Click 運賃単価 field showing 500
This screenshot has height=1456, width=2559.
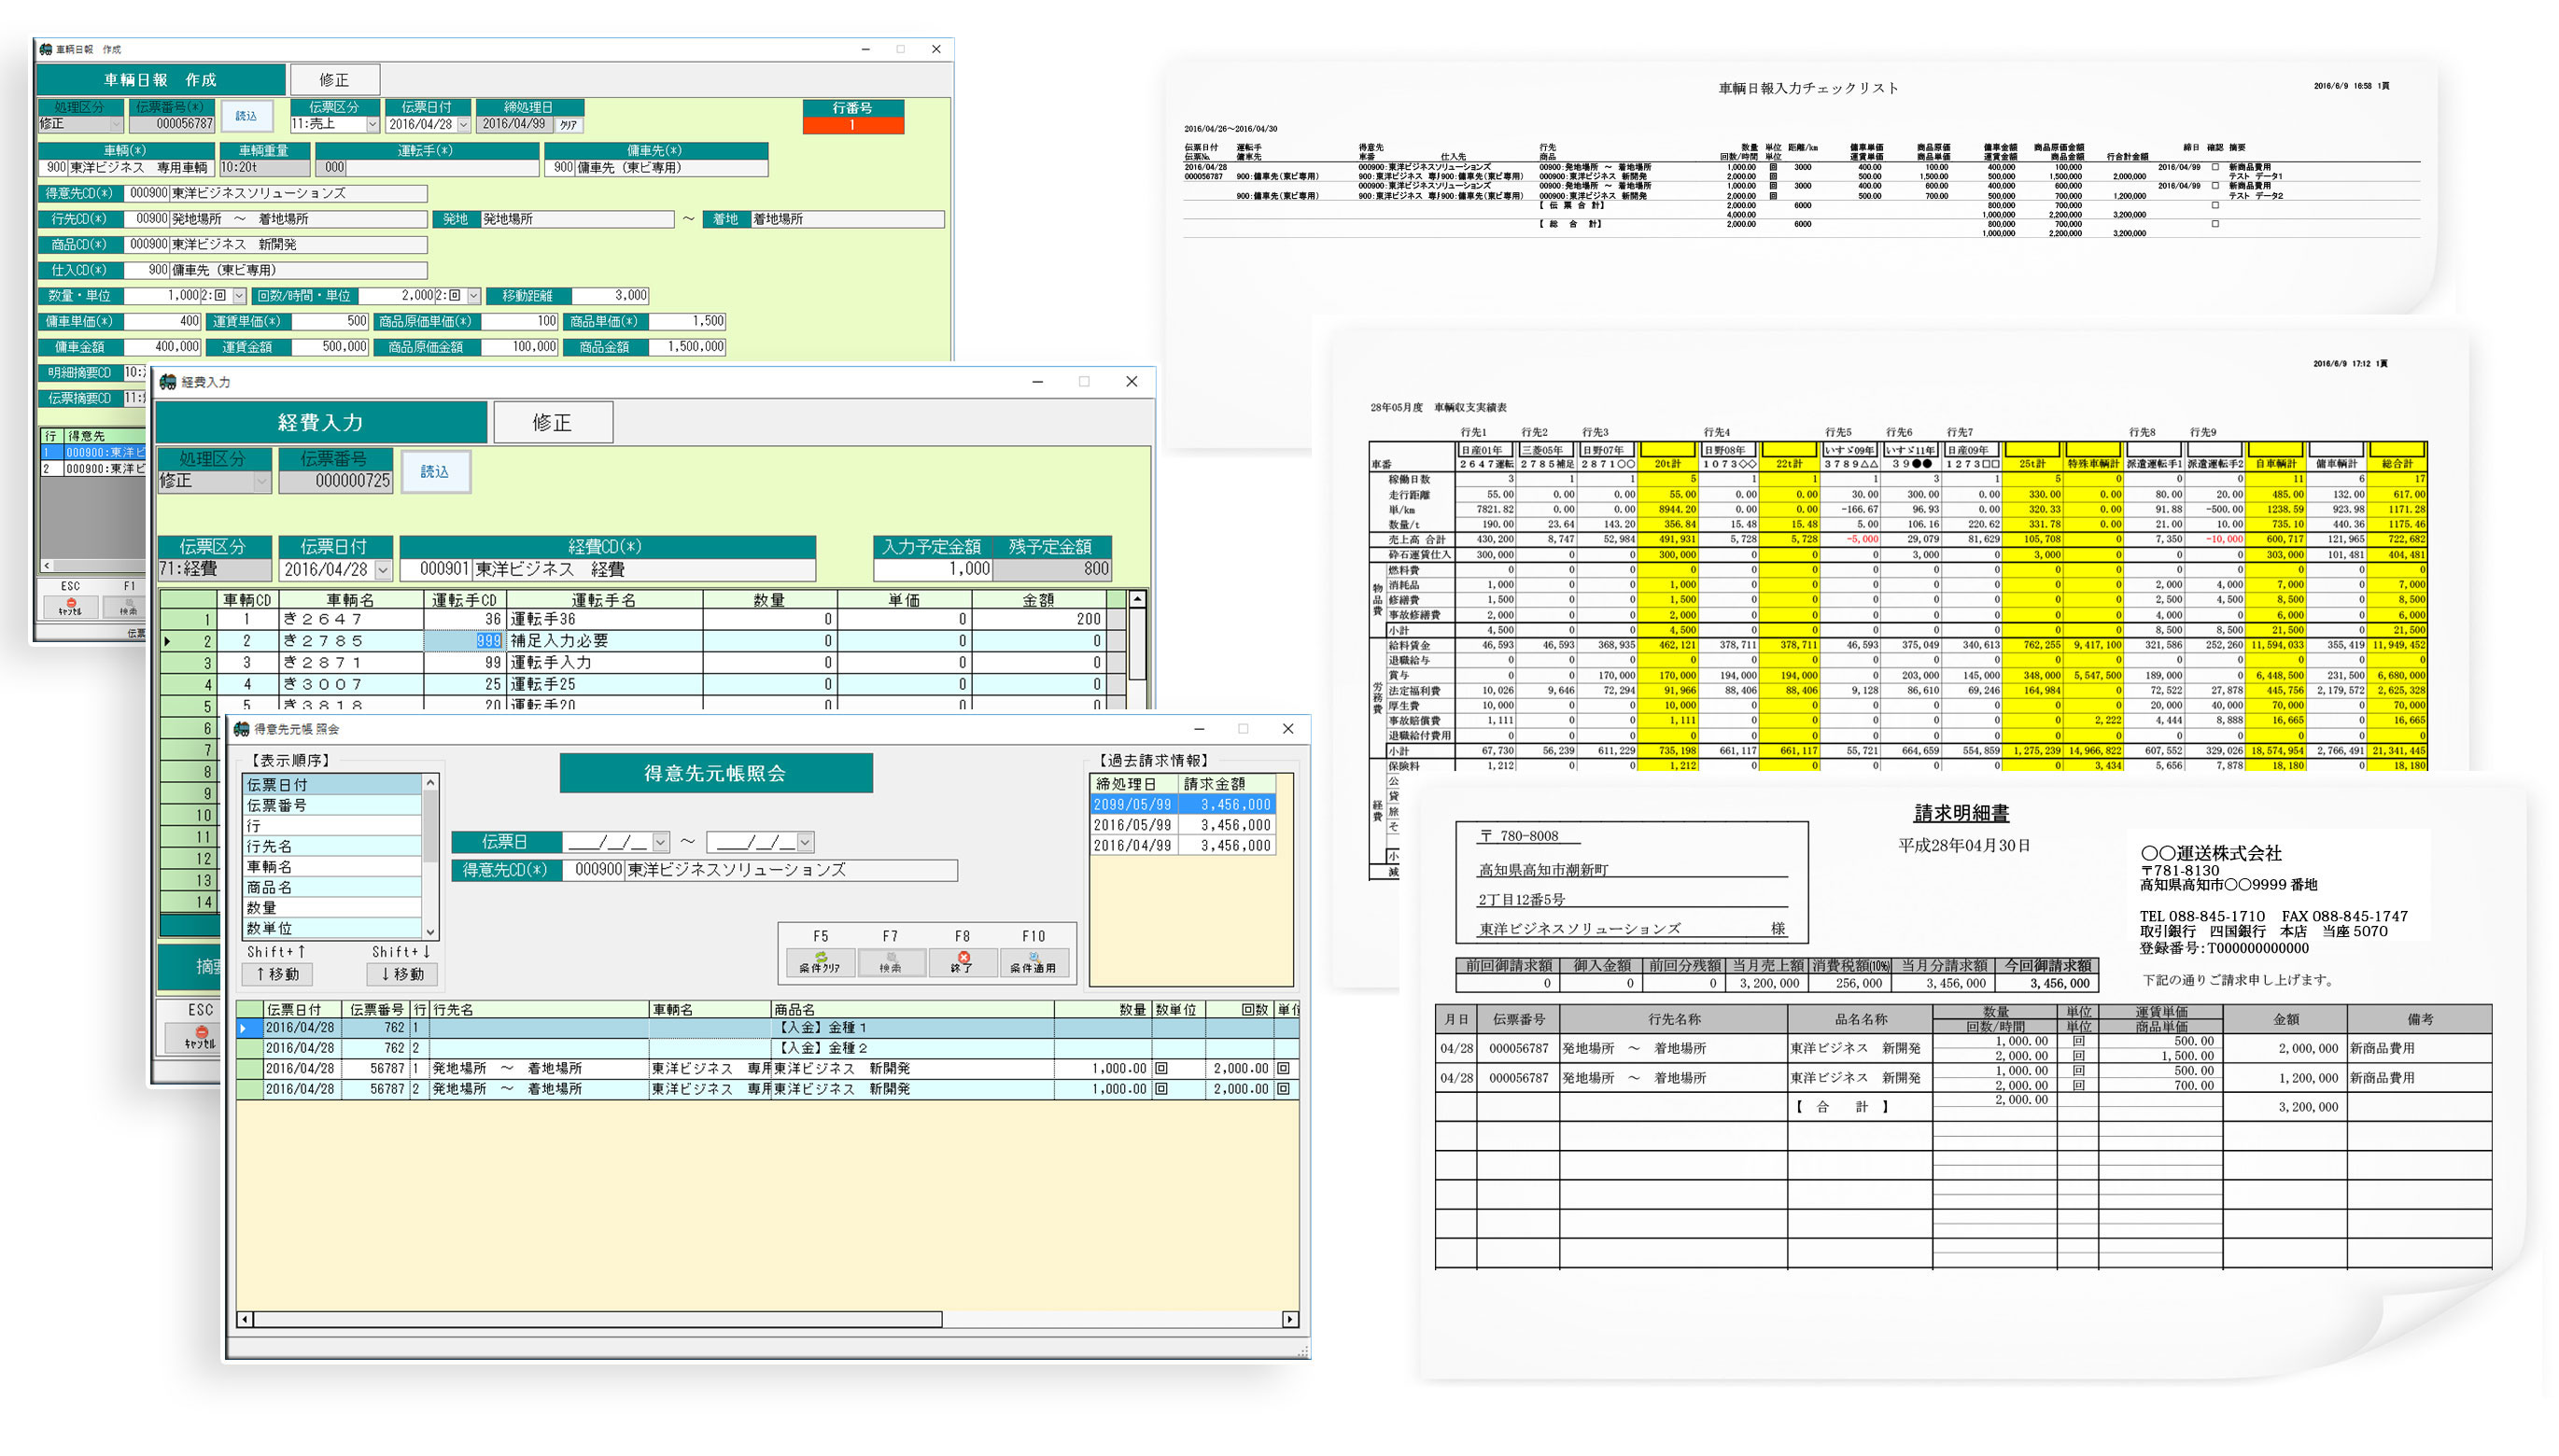[x=330, y=322]
